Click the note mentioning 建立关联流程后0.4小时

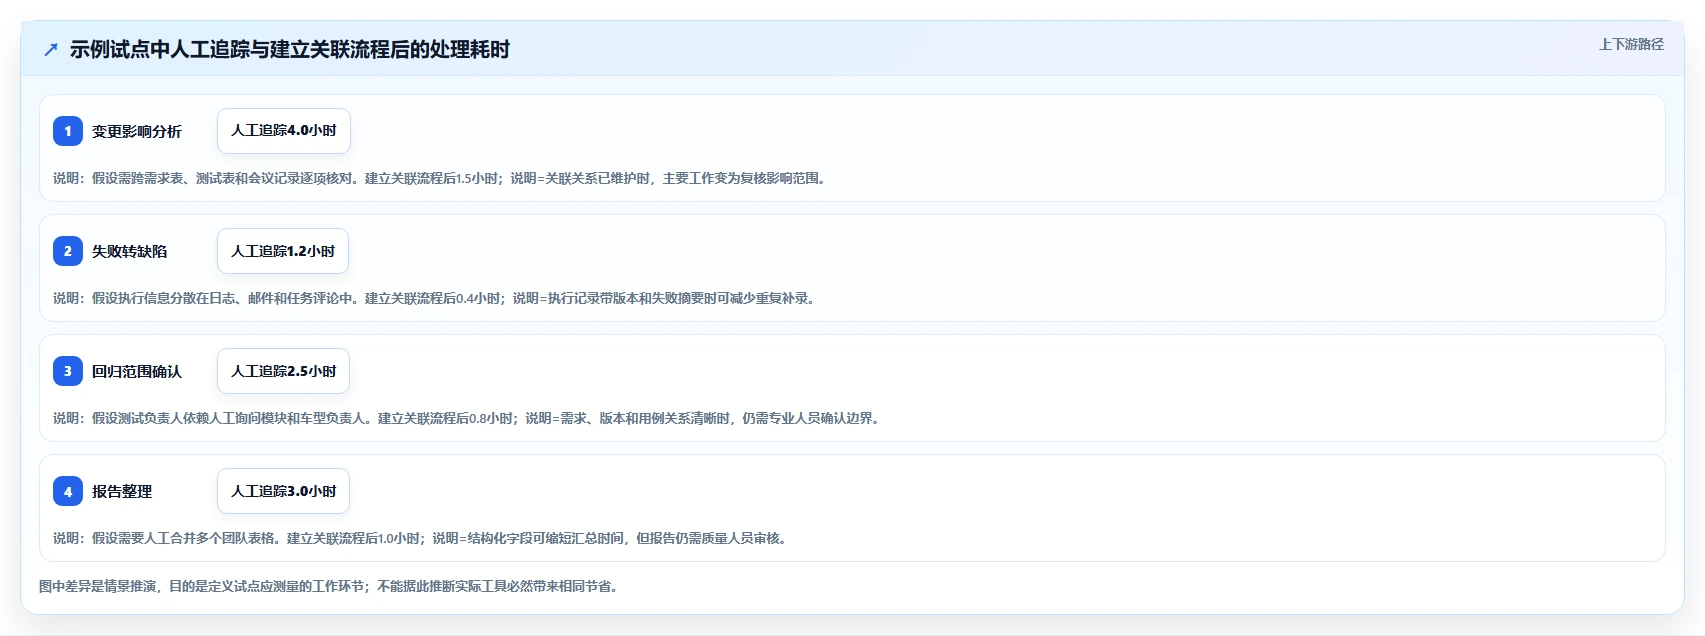click(437, 298)
